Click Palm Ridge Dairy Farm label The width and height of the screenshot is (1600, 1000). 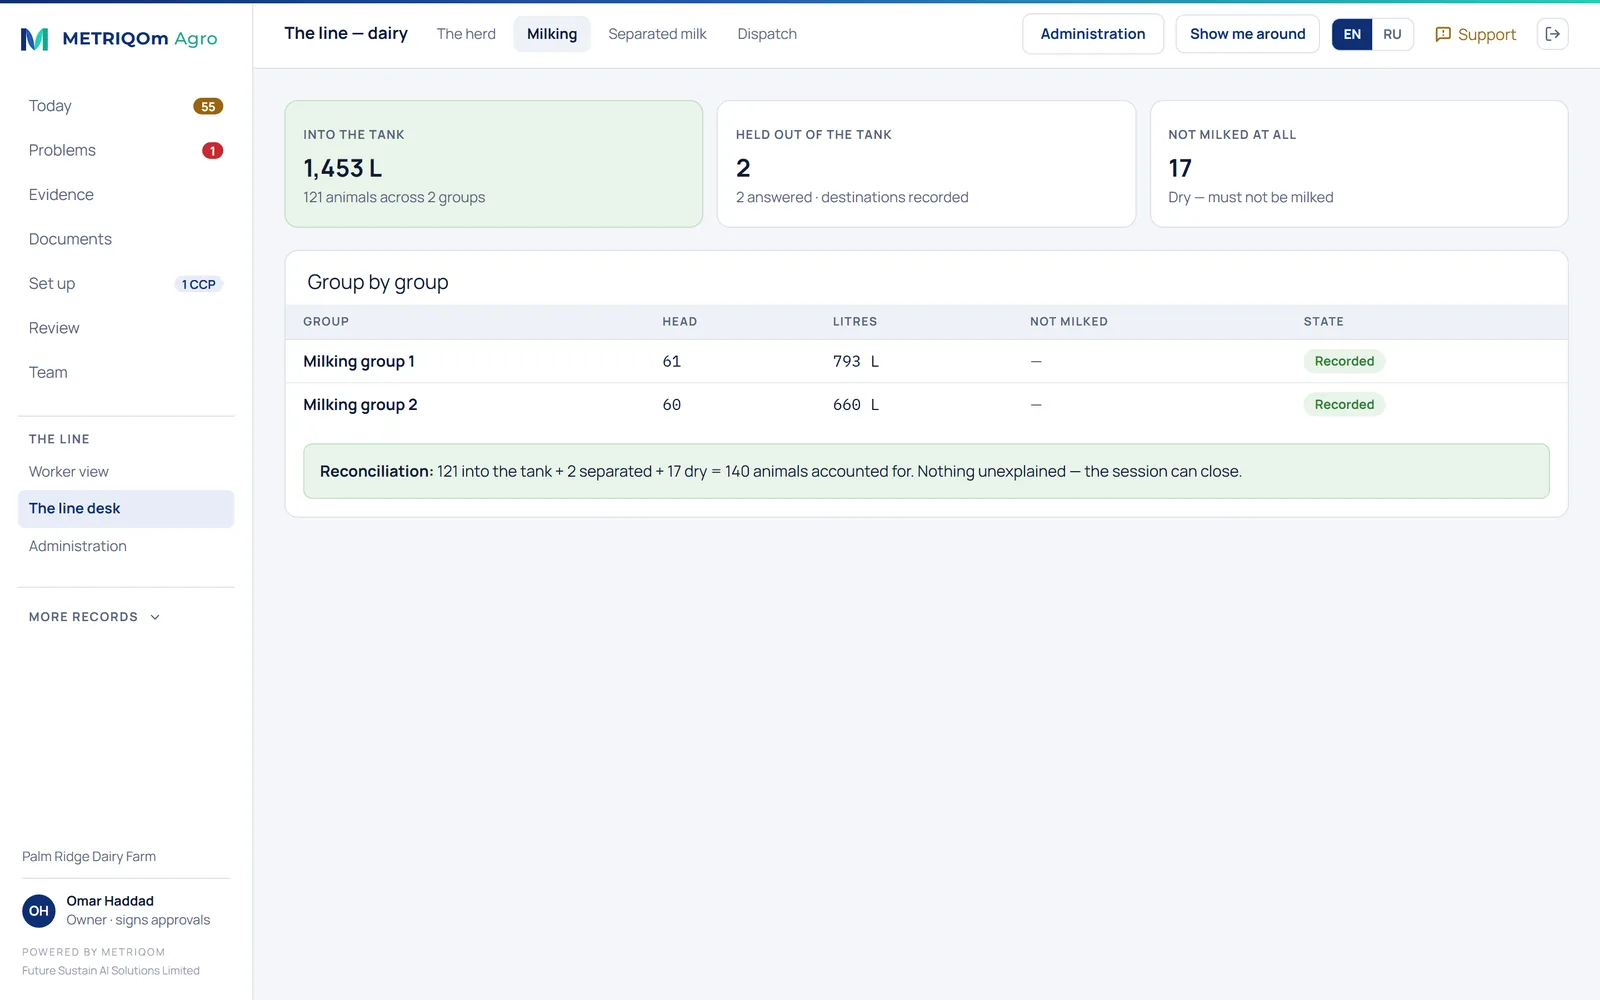pos(89,857)
